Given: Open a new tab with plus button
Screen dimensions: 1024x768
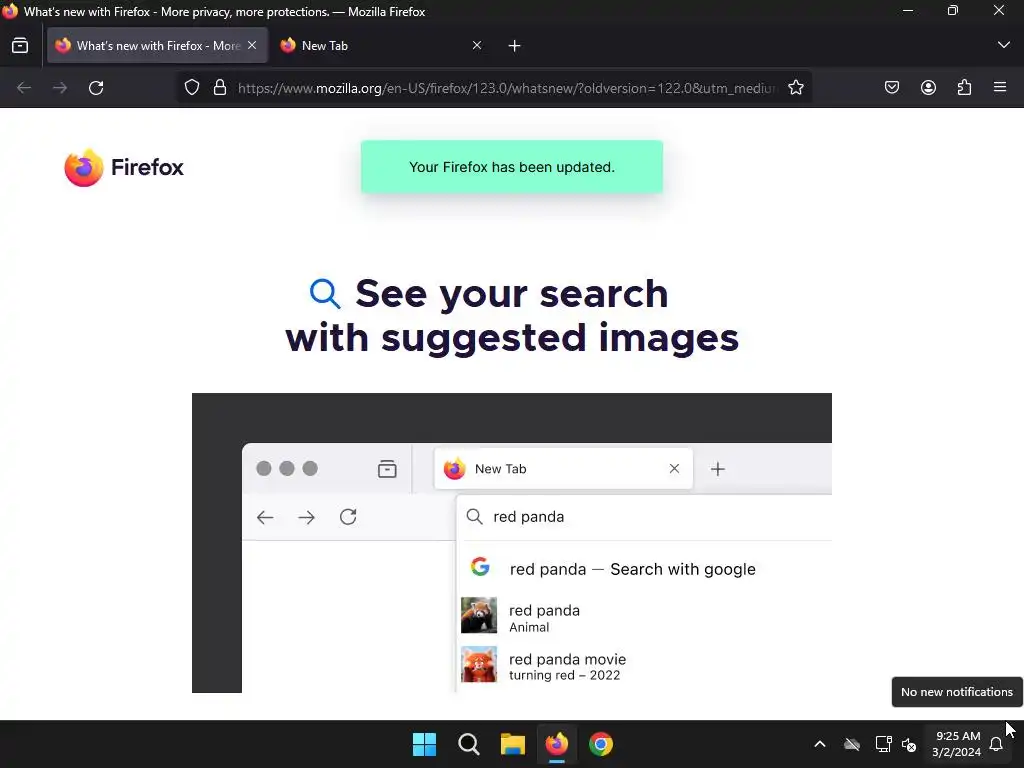Looking at the screenshot, I should pyautogui.click(x=515, y=46).
